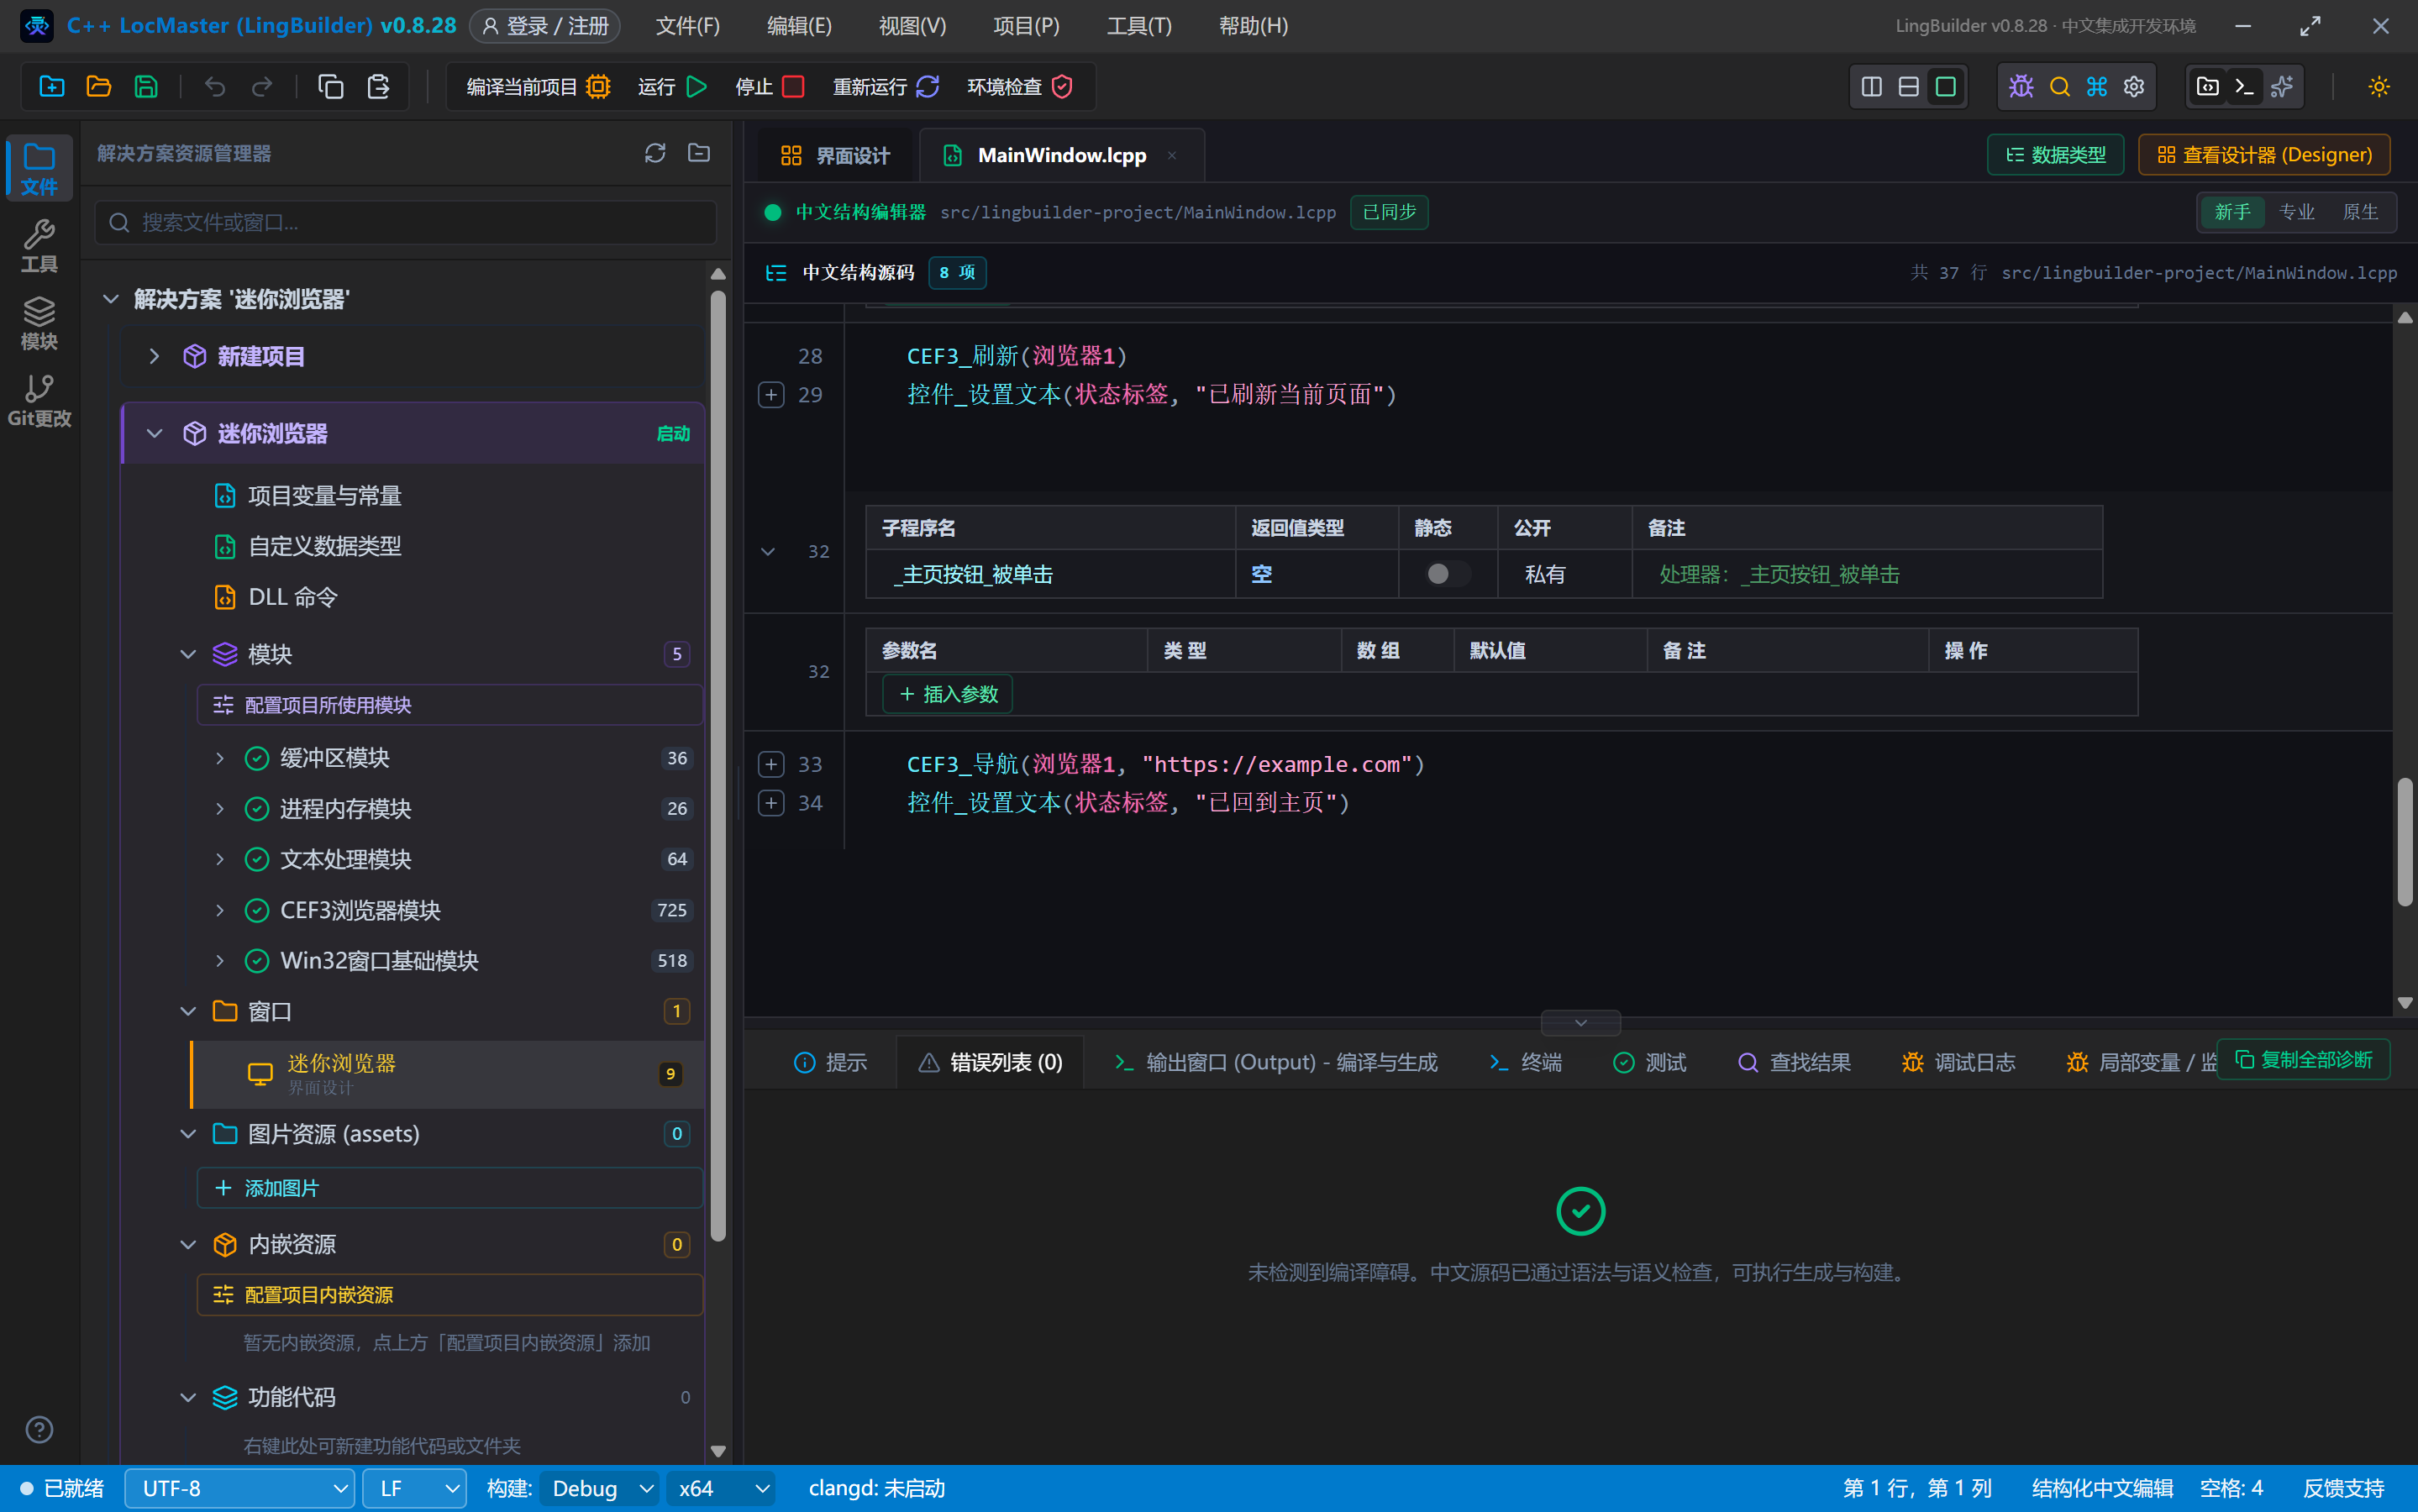This screenshot has height=1512, width=2418.
Task: Refresh the solution explorer
Action: click(x=655, y=153)
